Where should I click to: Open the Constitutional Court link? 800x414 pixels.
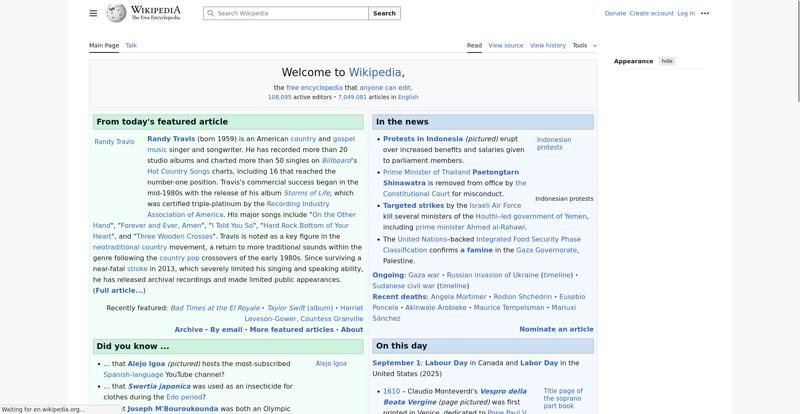tap(416, 194)
